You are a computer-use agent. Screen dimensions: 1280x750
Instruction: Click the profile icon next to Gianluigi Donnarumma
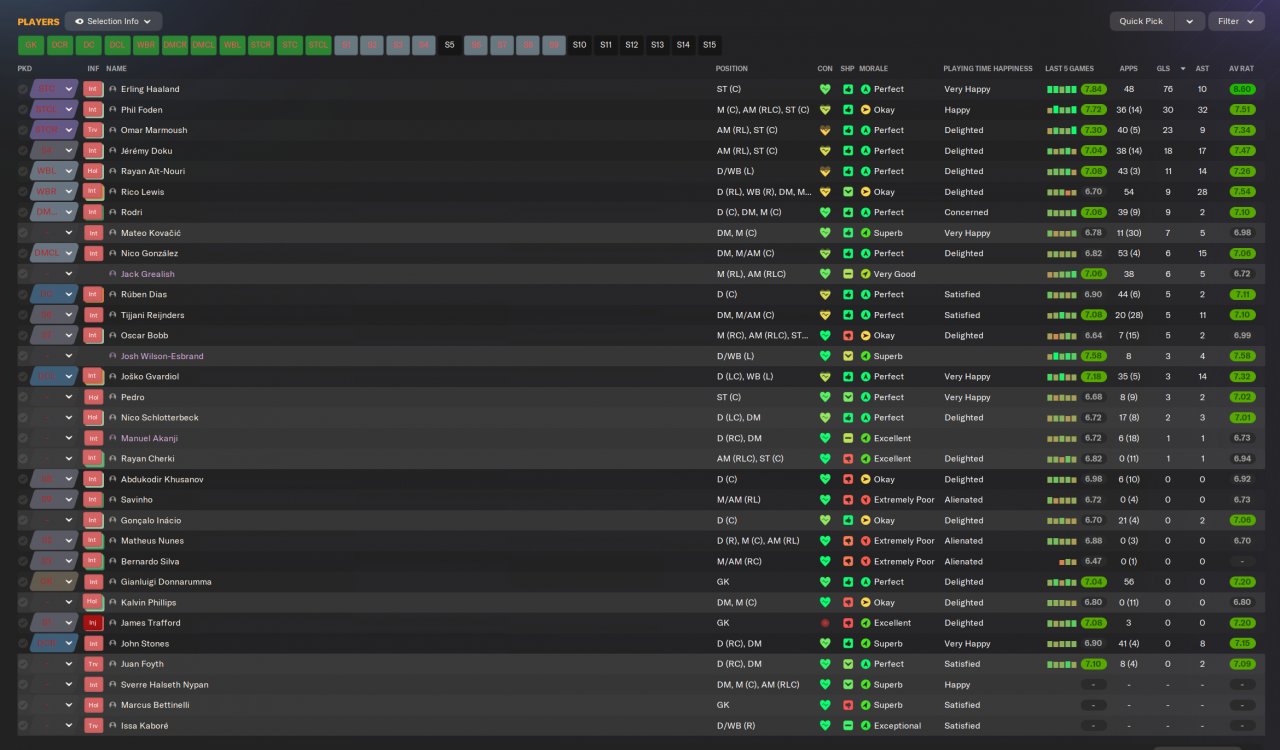pos(113,582)
